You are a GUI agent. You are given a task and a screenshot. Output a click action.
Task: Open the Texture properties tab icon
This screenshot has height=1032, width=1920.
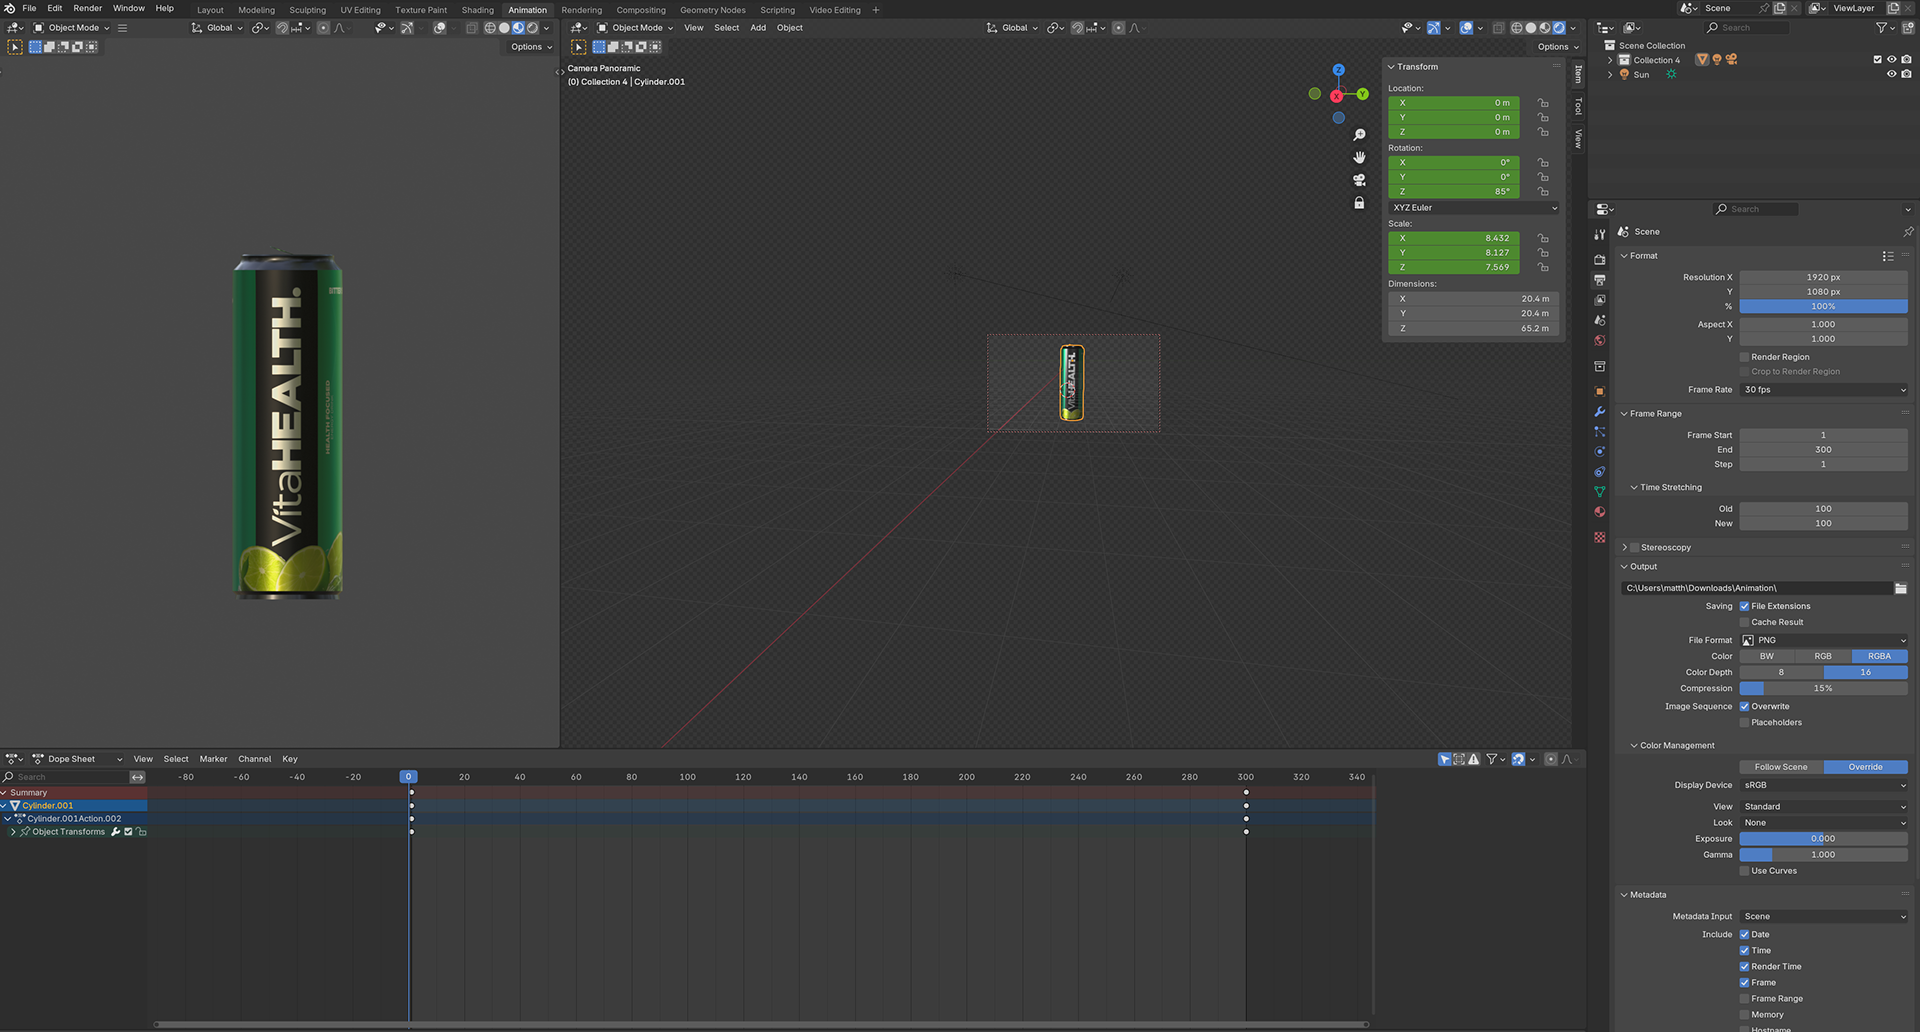coord(1600,537)
